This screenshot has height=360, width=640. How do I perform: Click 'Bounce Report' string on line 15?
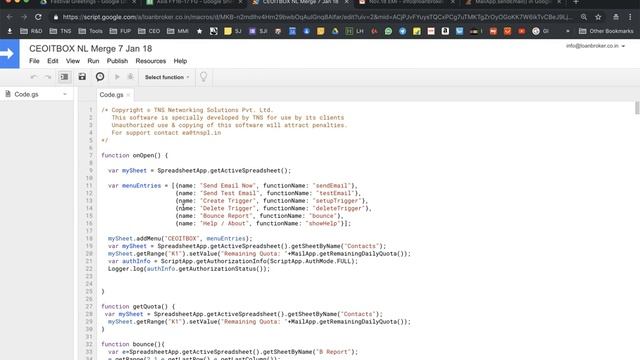(x=226, y=216)
